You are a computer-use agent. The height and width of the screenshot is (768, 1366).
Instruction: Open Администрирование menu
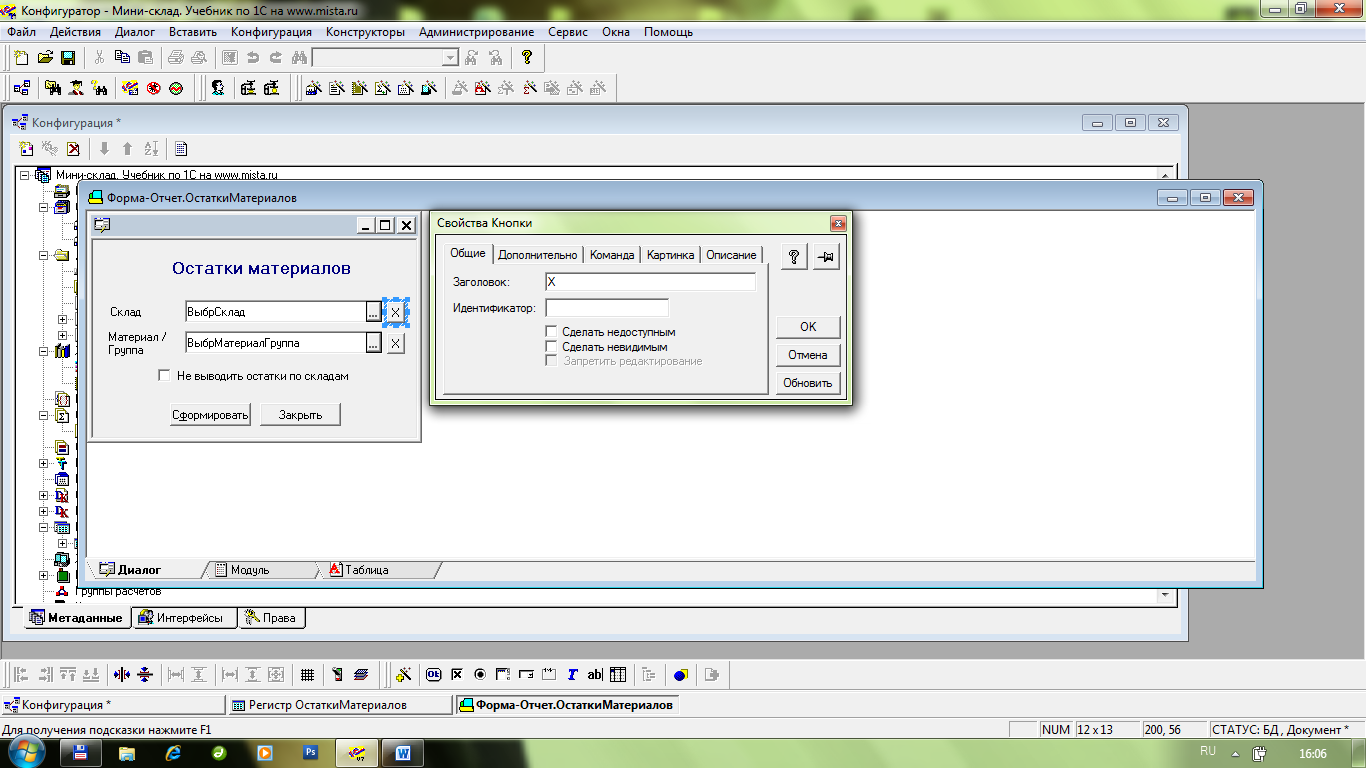pyautogui.click(x=477, y=32)
